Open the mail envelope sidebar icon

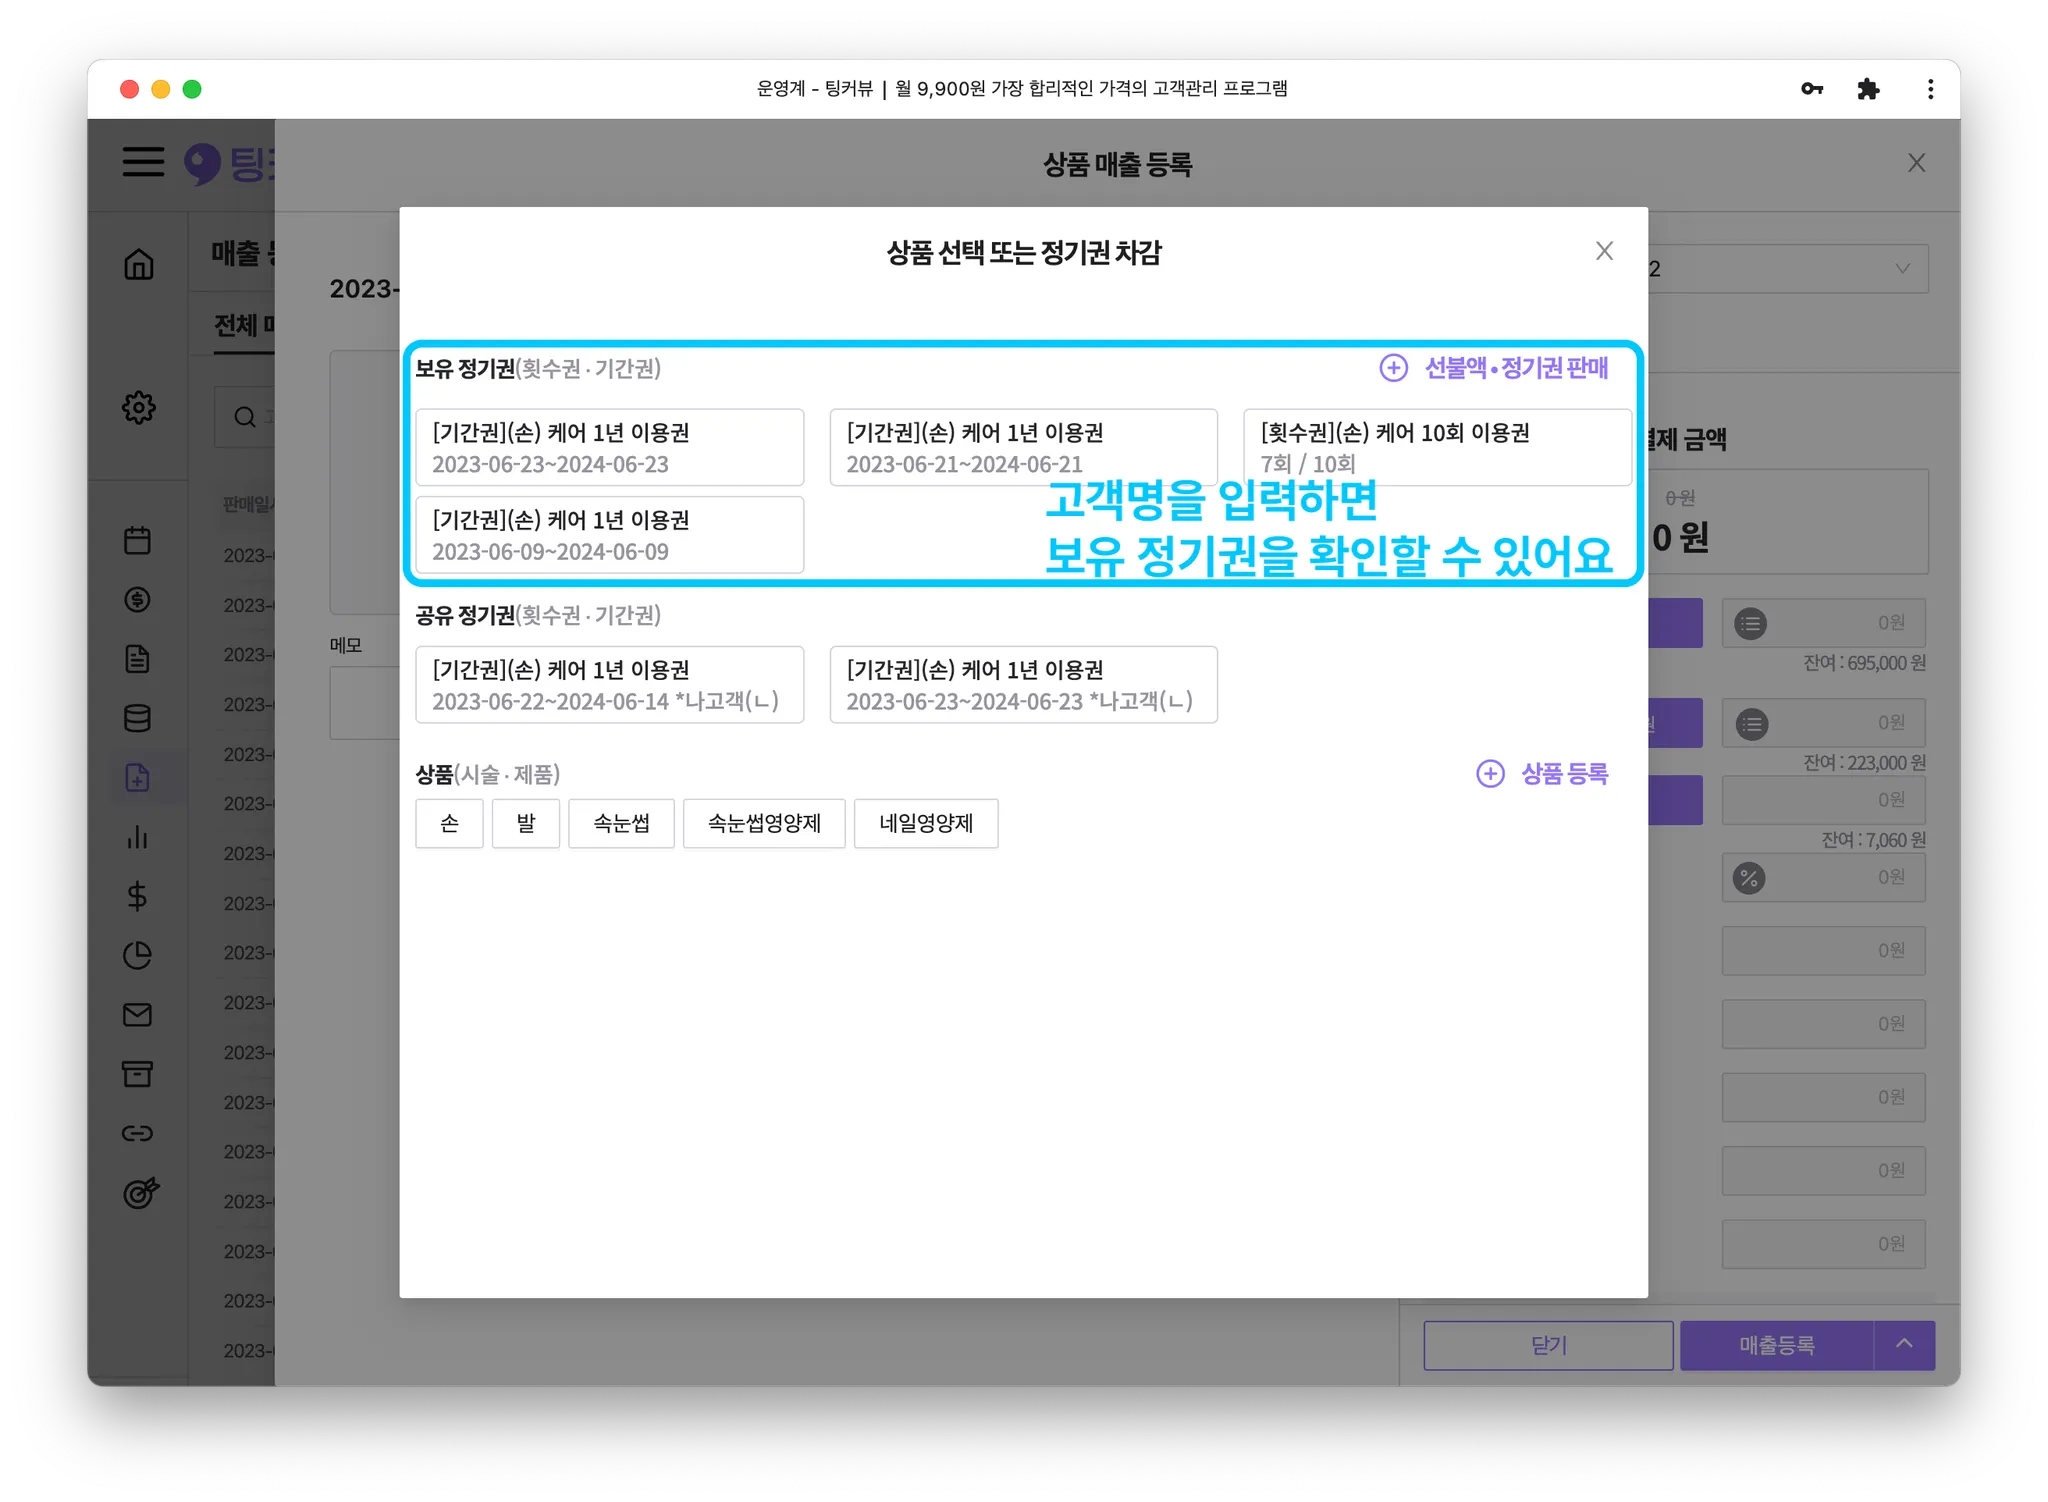137,1015
